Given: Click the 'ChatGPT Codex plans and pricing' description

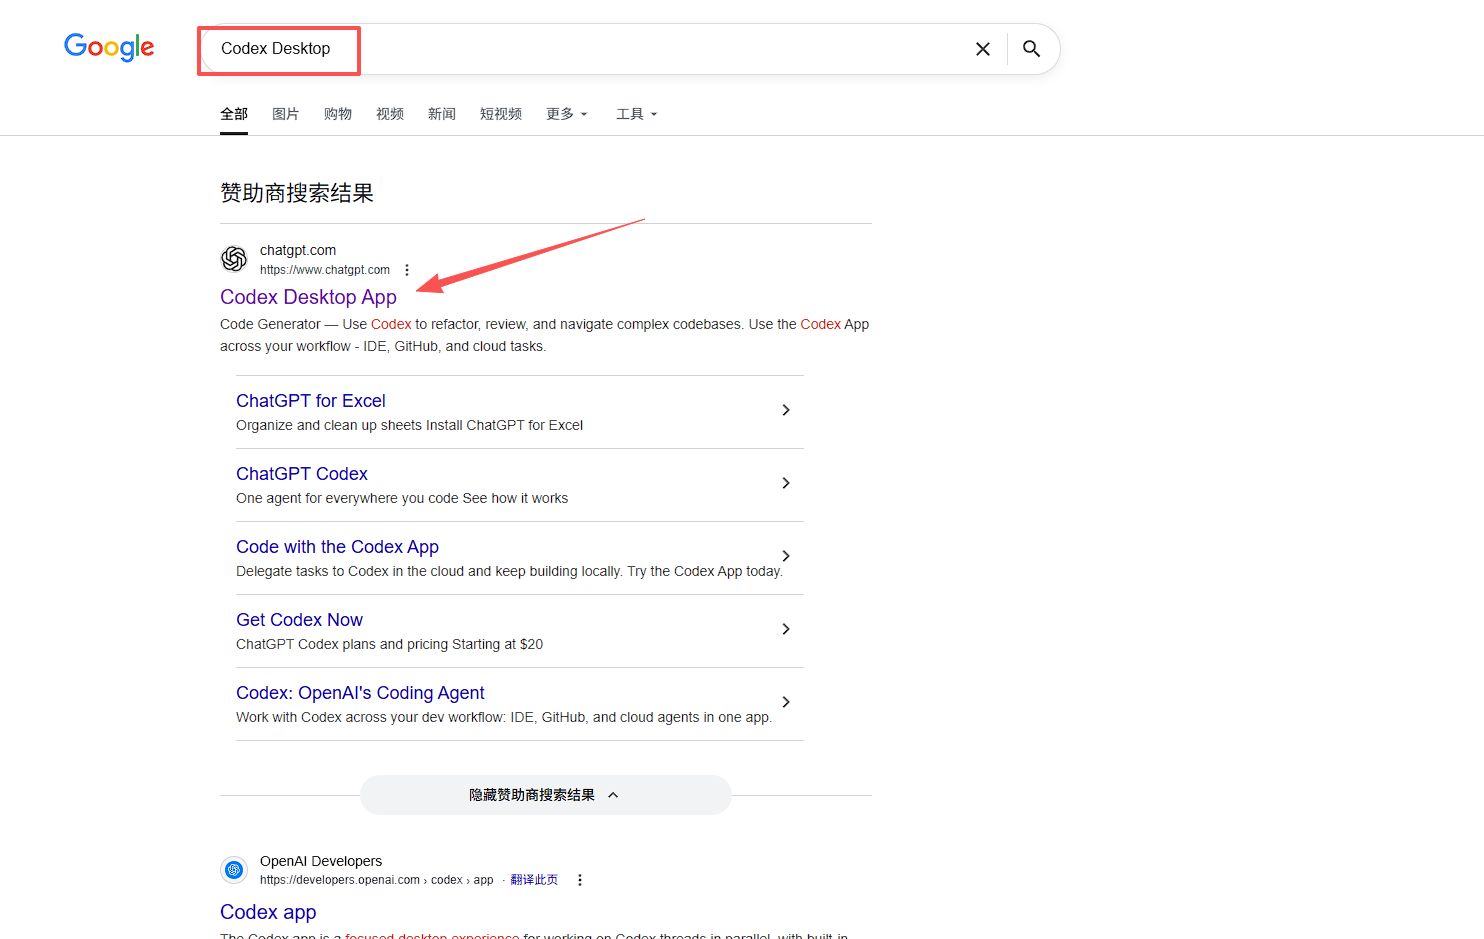Looking at the screenshot, I should tap(389, 644).
